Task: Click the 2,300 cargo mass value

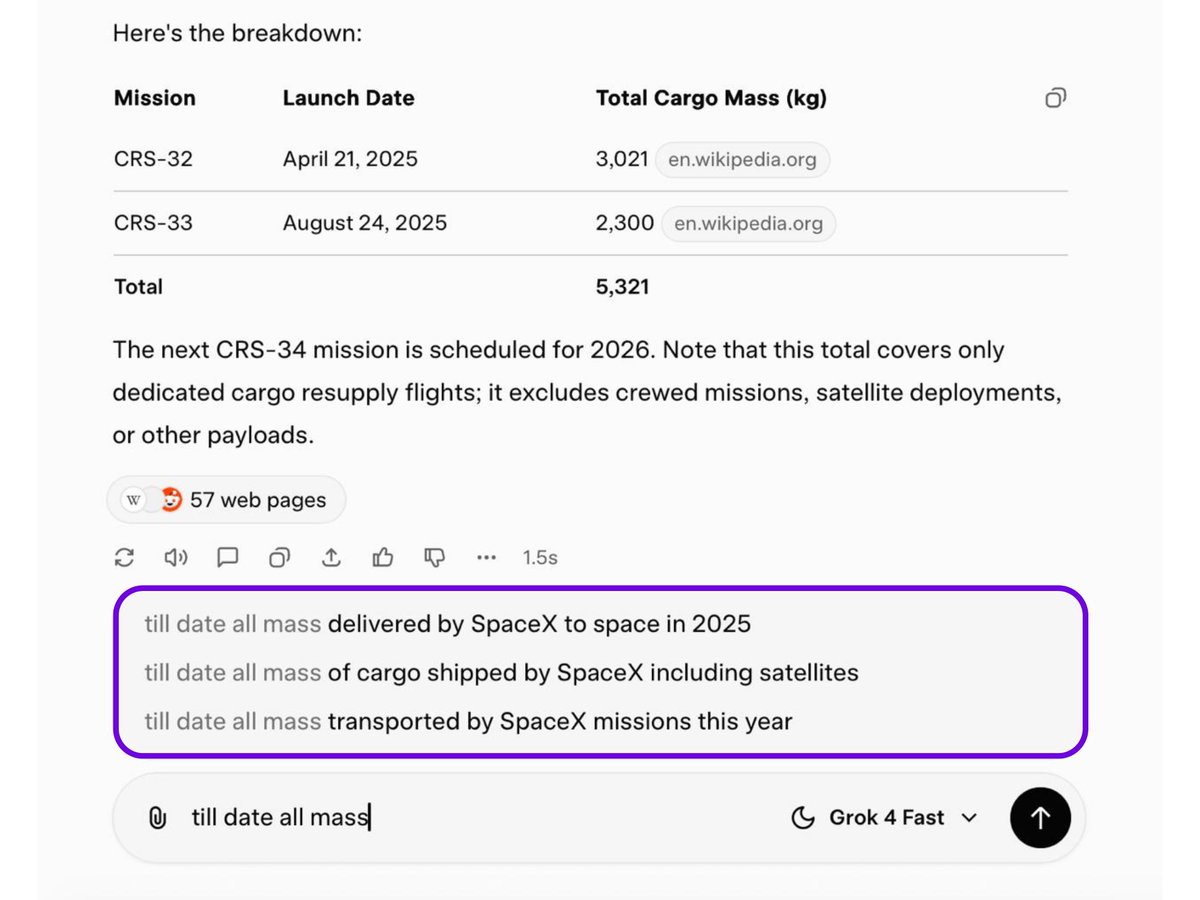Action: pyautogui.click(x=625, y=223)
